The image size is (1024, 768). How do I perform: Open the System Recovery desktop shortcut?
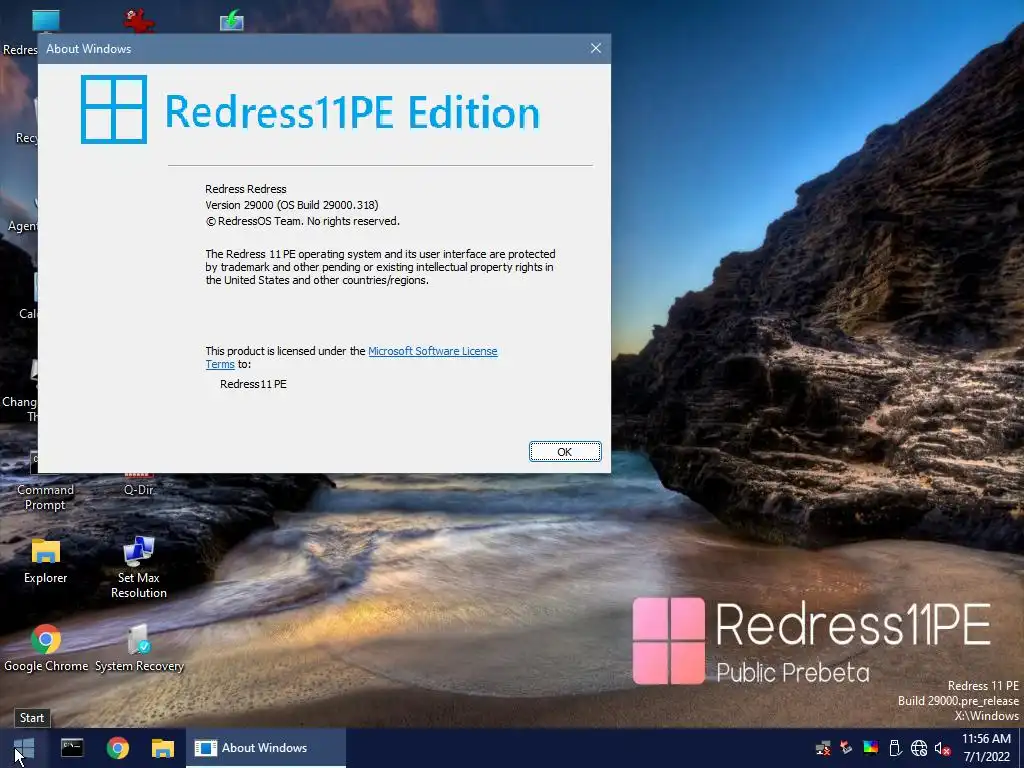coord(139,648)
